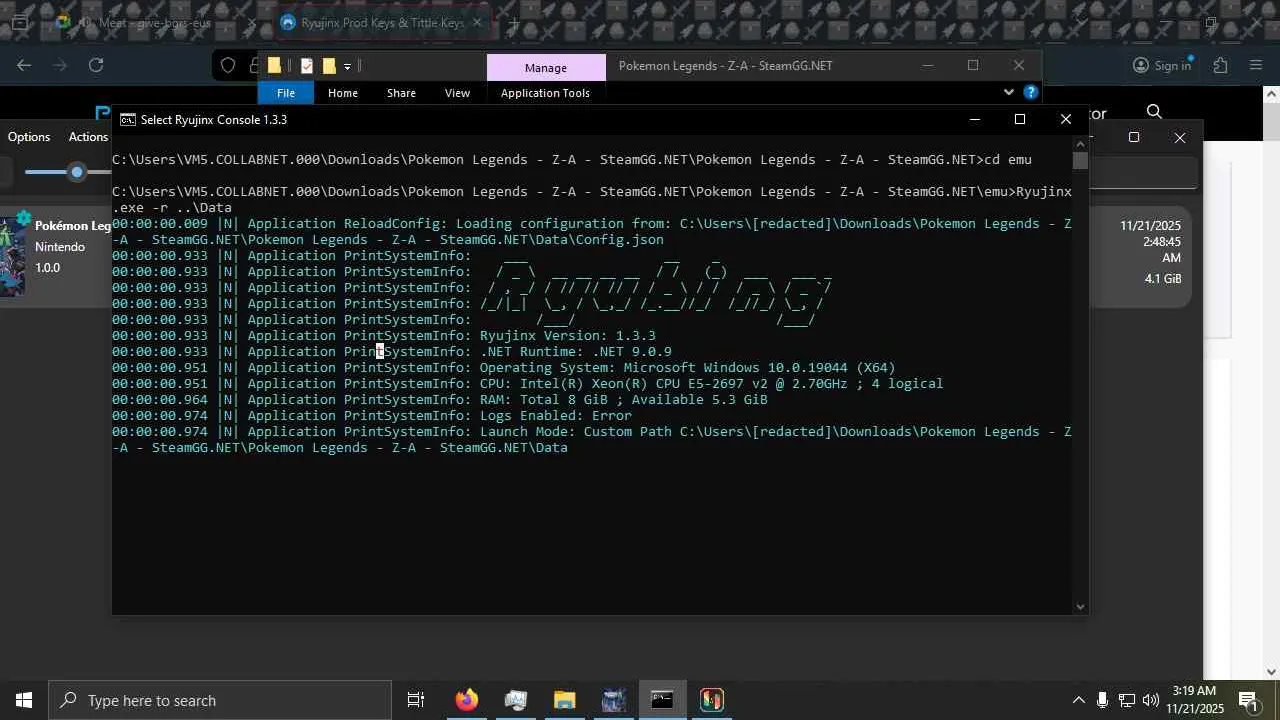The width and height of the screenshot is (1280, 720).
Task: Open the browser hamburger menu
Action: (x=1256, y=65)
